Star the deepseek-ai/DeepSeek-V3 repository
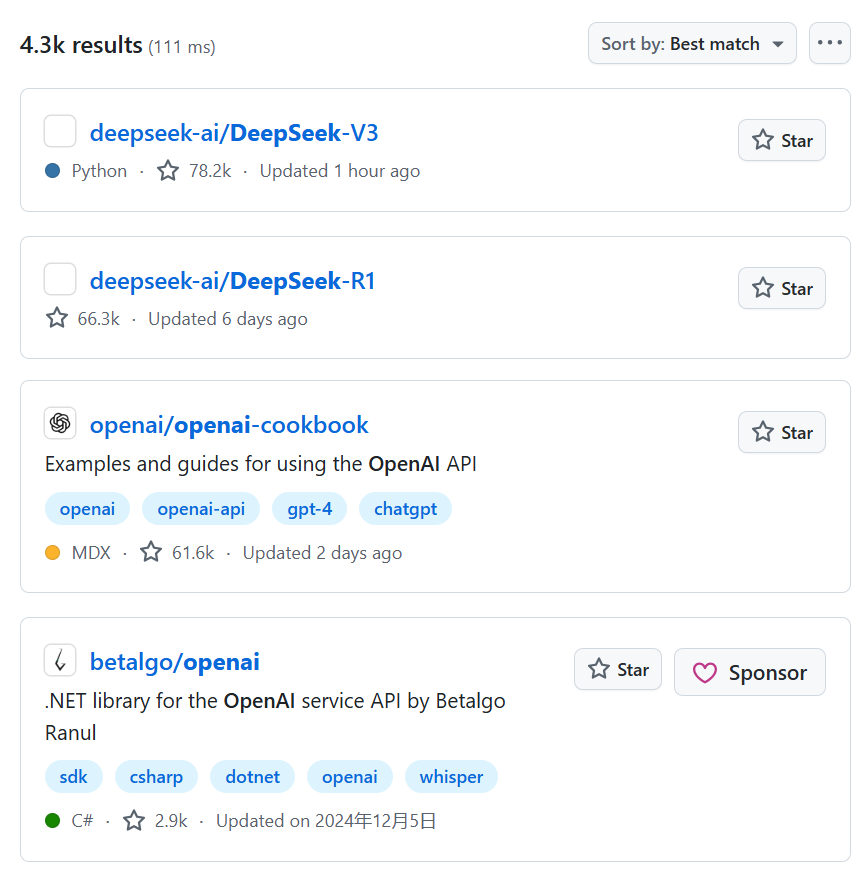This screenshot has height=888, width=866. (781, 140)
